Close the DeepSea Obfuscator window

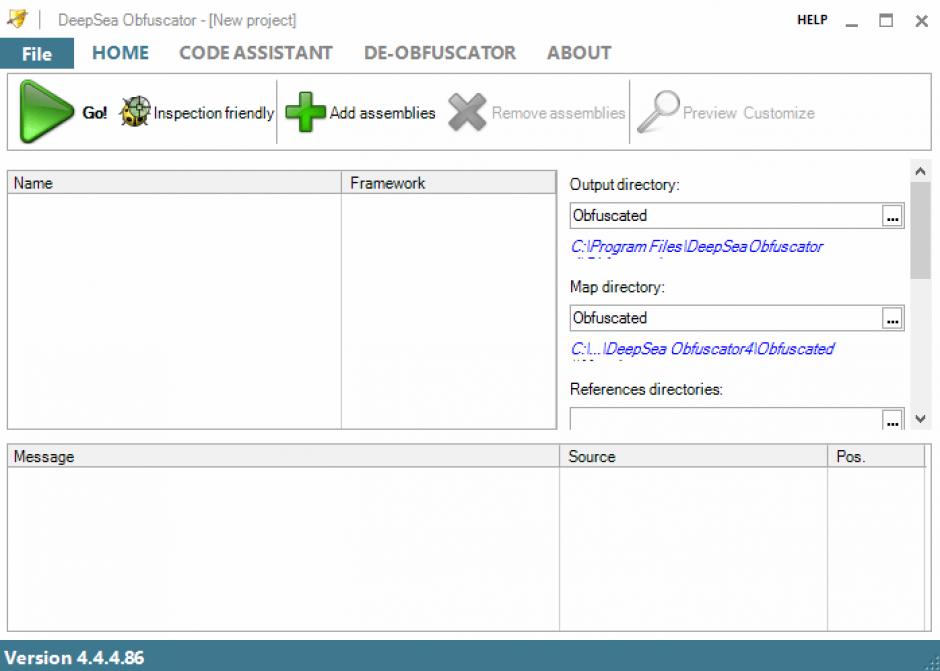tap(921, 21)
